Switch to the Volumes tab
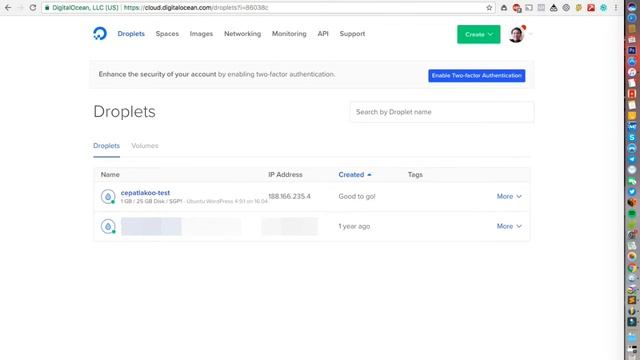 click(x=145, y=146)
